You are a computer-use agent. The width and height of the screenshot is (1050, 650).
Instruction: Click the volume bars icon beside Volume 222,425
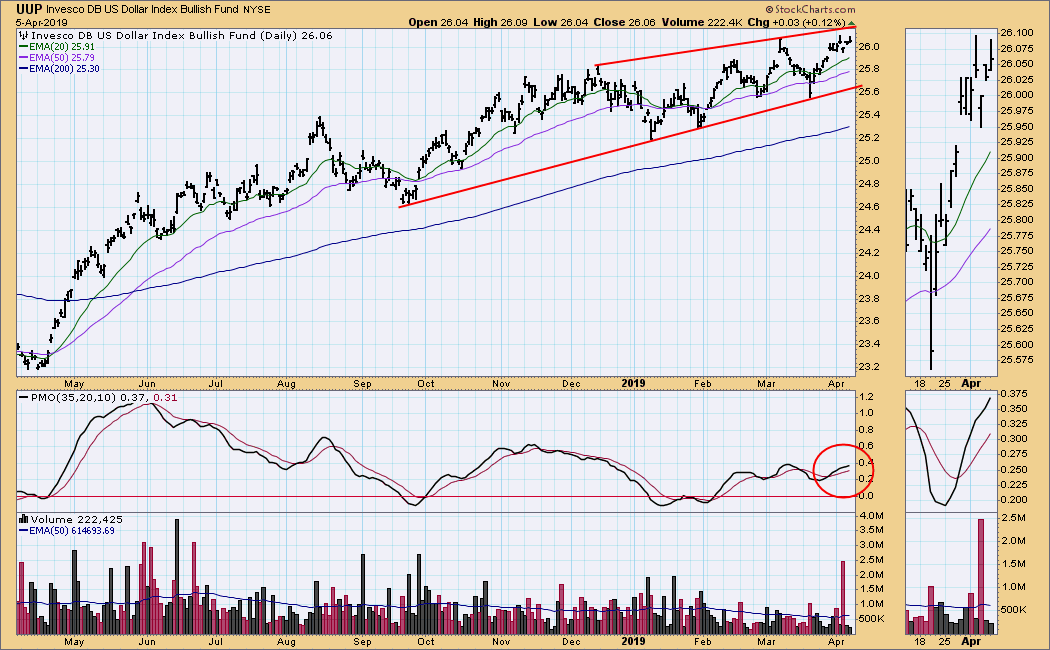(24, 519)
